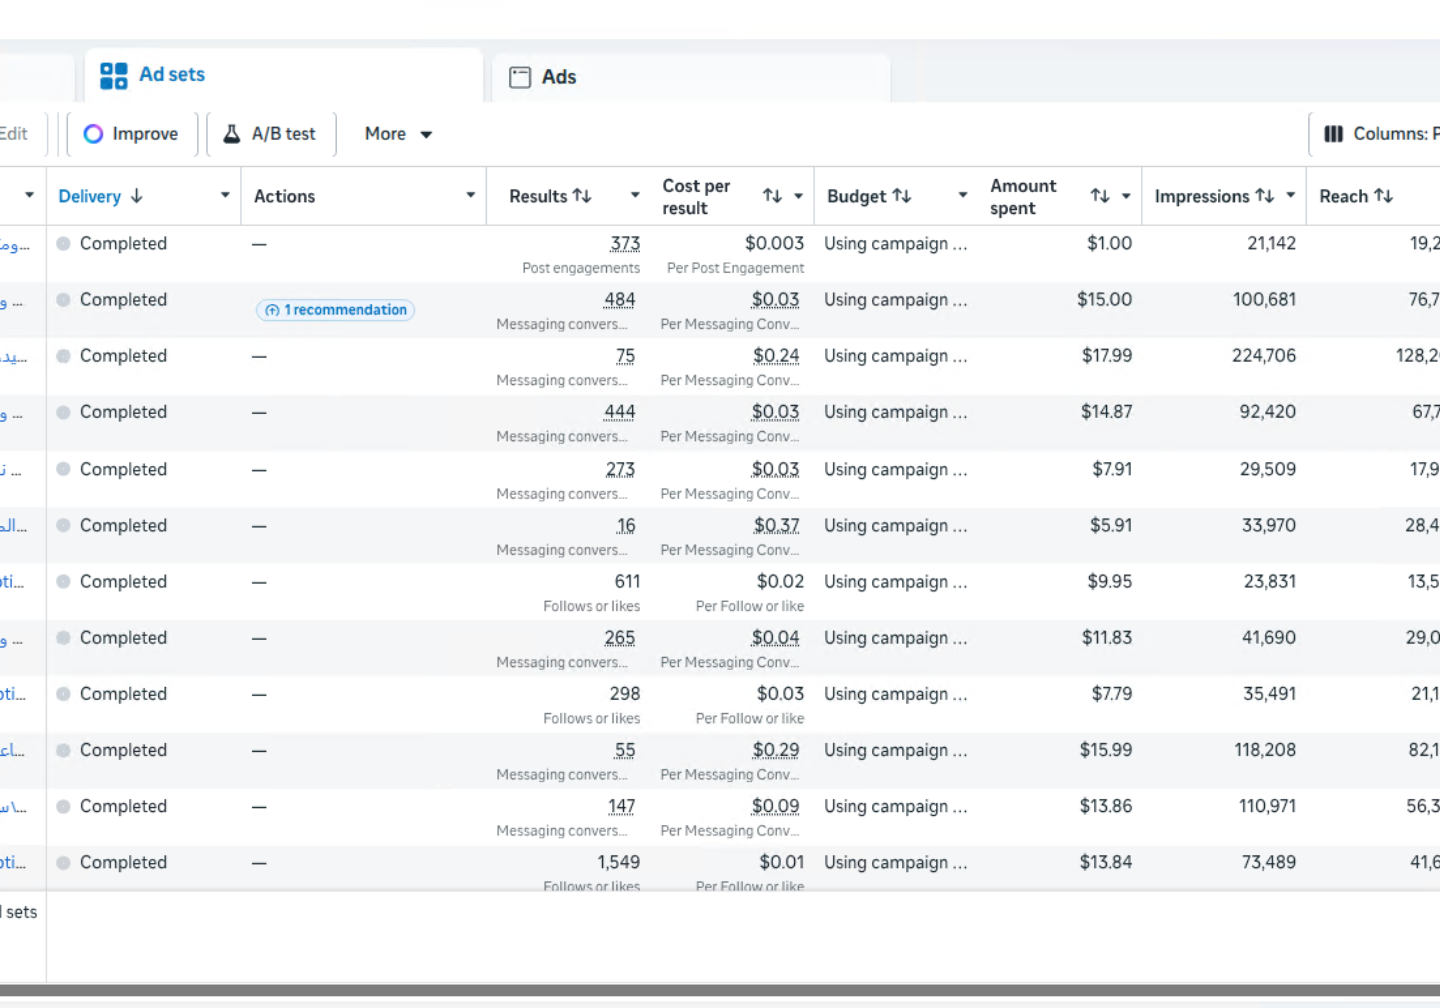Click the Ad sets grid icon
Image resolution: width=1440 pixels, height=1008 pixels.
coord(114,75)
